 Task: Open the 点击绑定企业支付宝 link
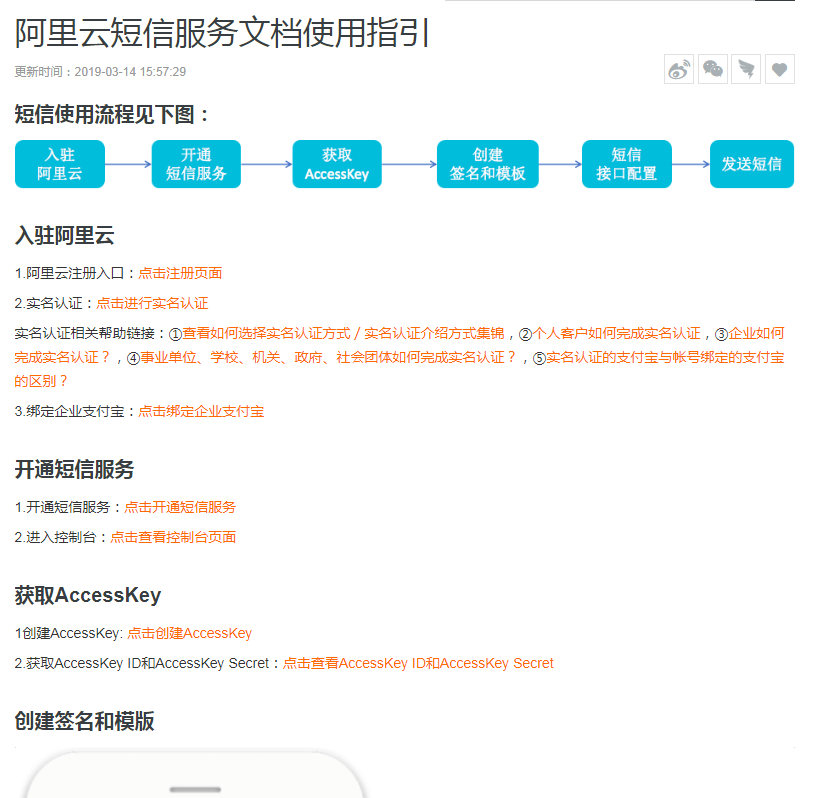(201, 411)
